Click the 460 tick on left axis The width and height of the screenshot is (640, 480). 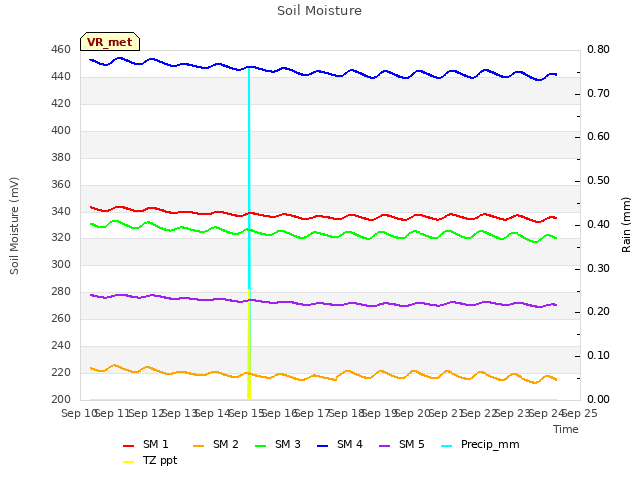(61, 49)
